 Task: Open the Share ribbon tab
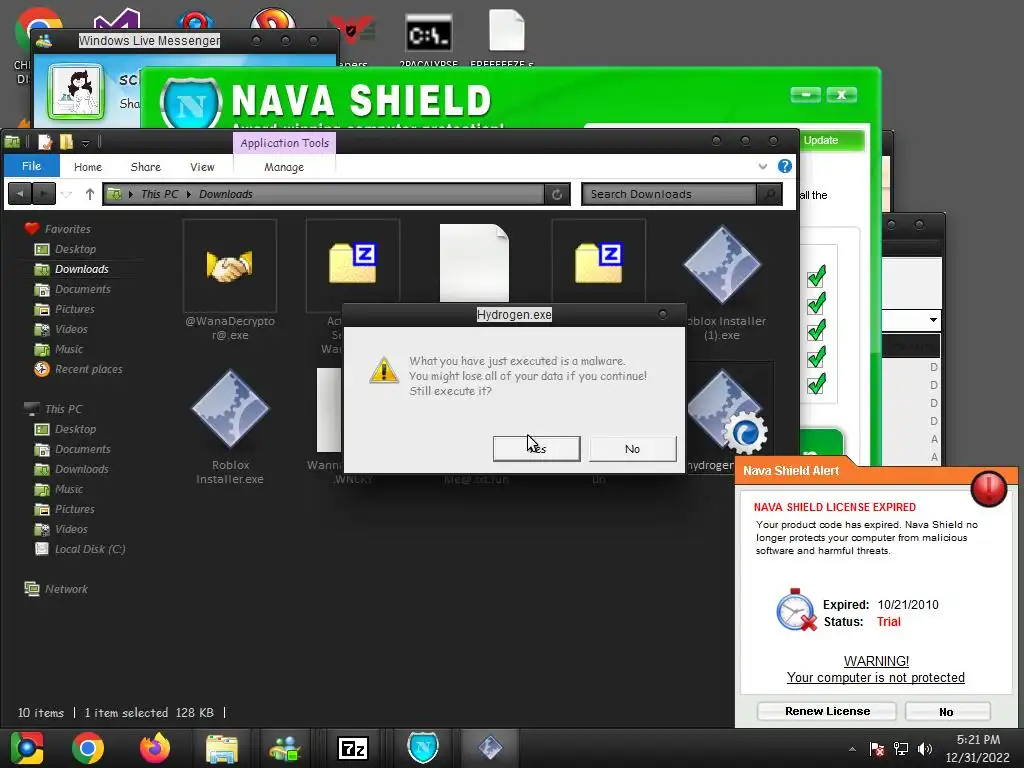pyautogui.click(x=146, y=167)
